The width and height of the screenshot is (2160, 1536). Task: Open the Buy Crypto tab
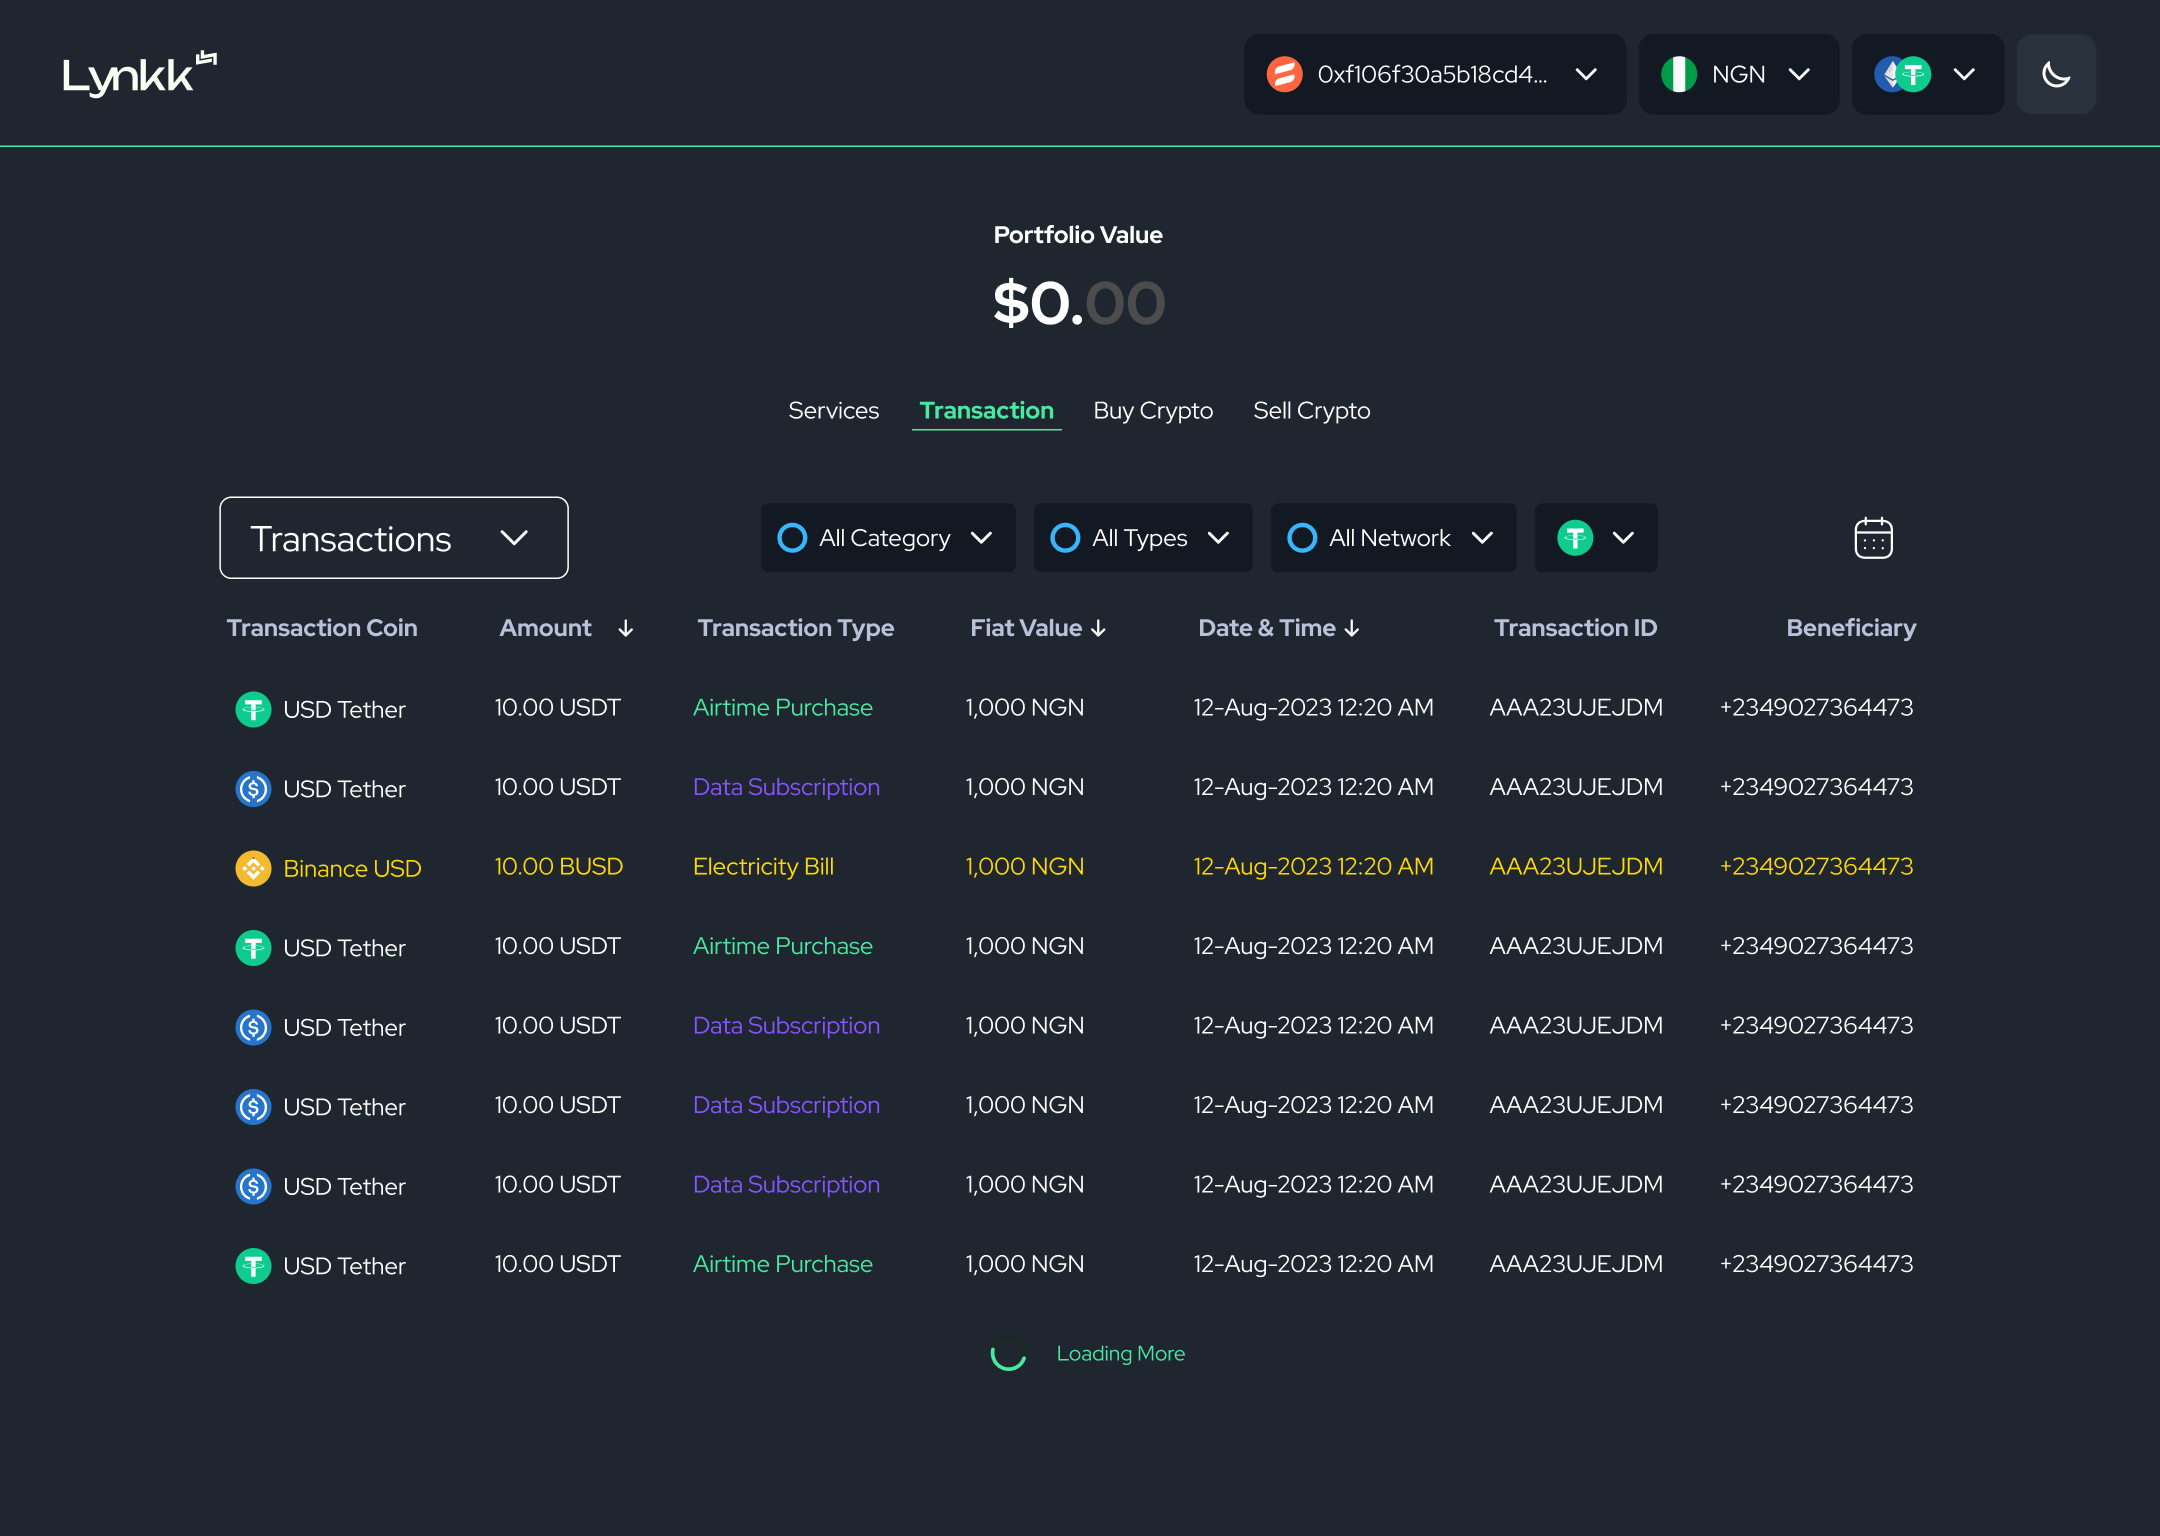coord(1153,410)
